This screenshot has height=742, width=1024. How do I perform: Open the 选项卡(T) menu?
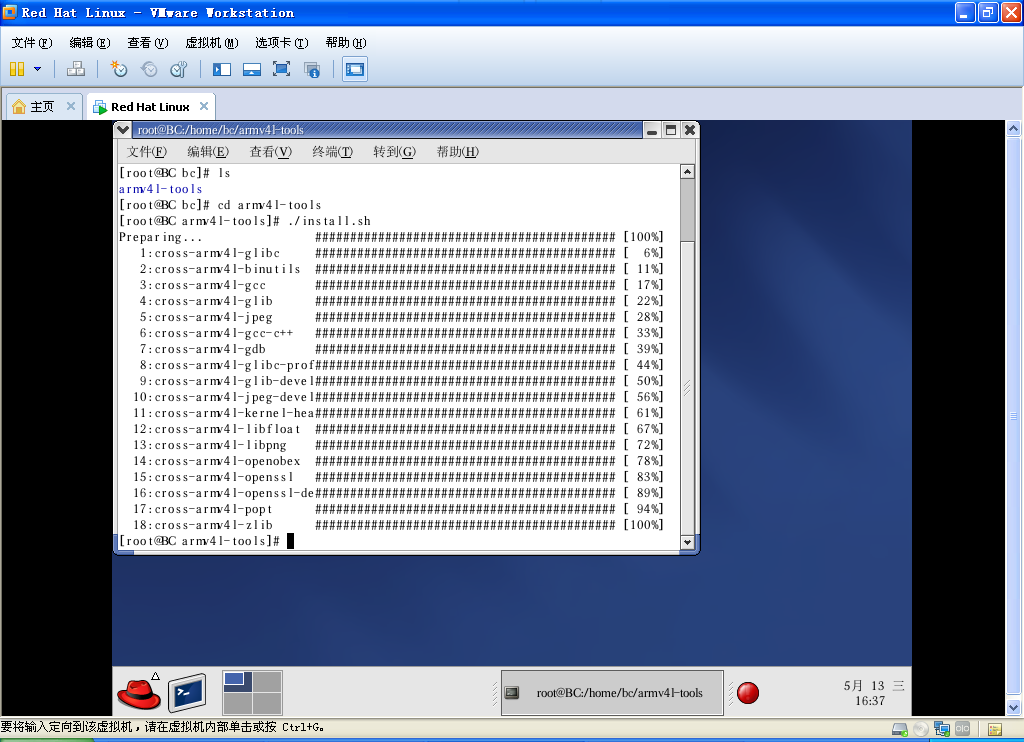click(281, 42)
